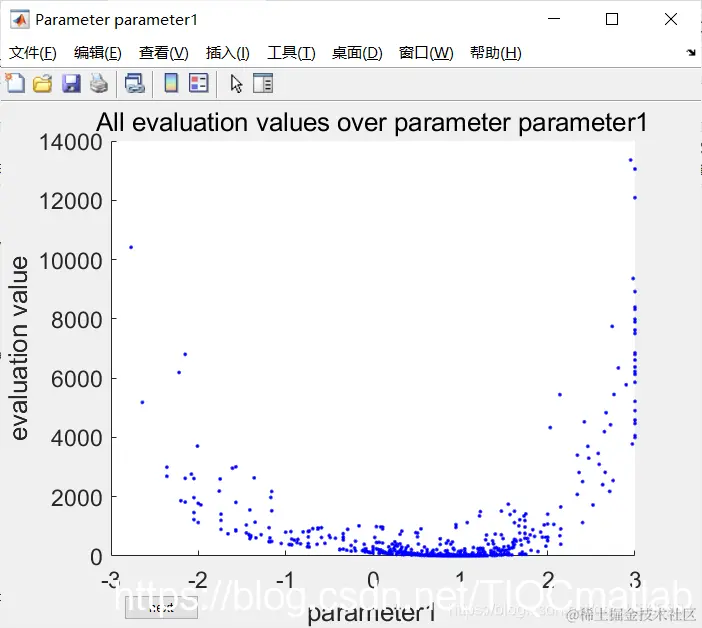Open the 窗口(W) menu
Viewport: 702px width, 628px height.
(426, 53)
